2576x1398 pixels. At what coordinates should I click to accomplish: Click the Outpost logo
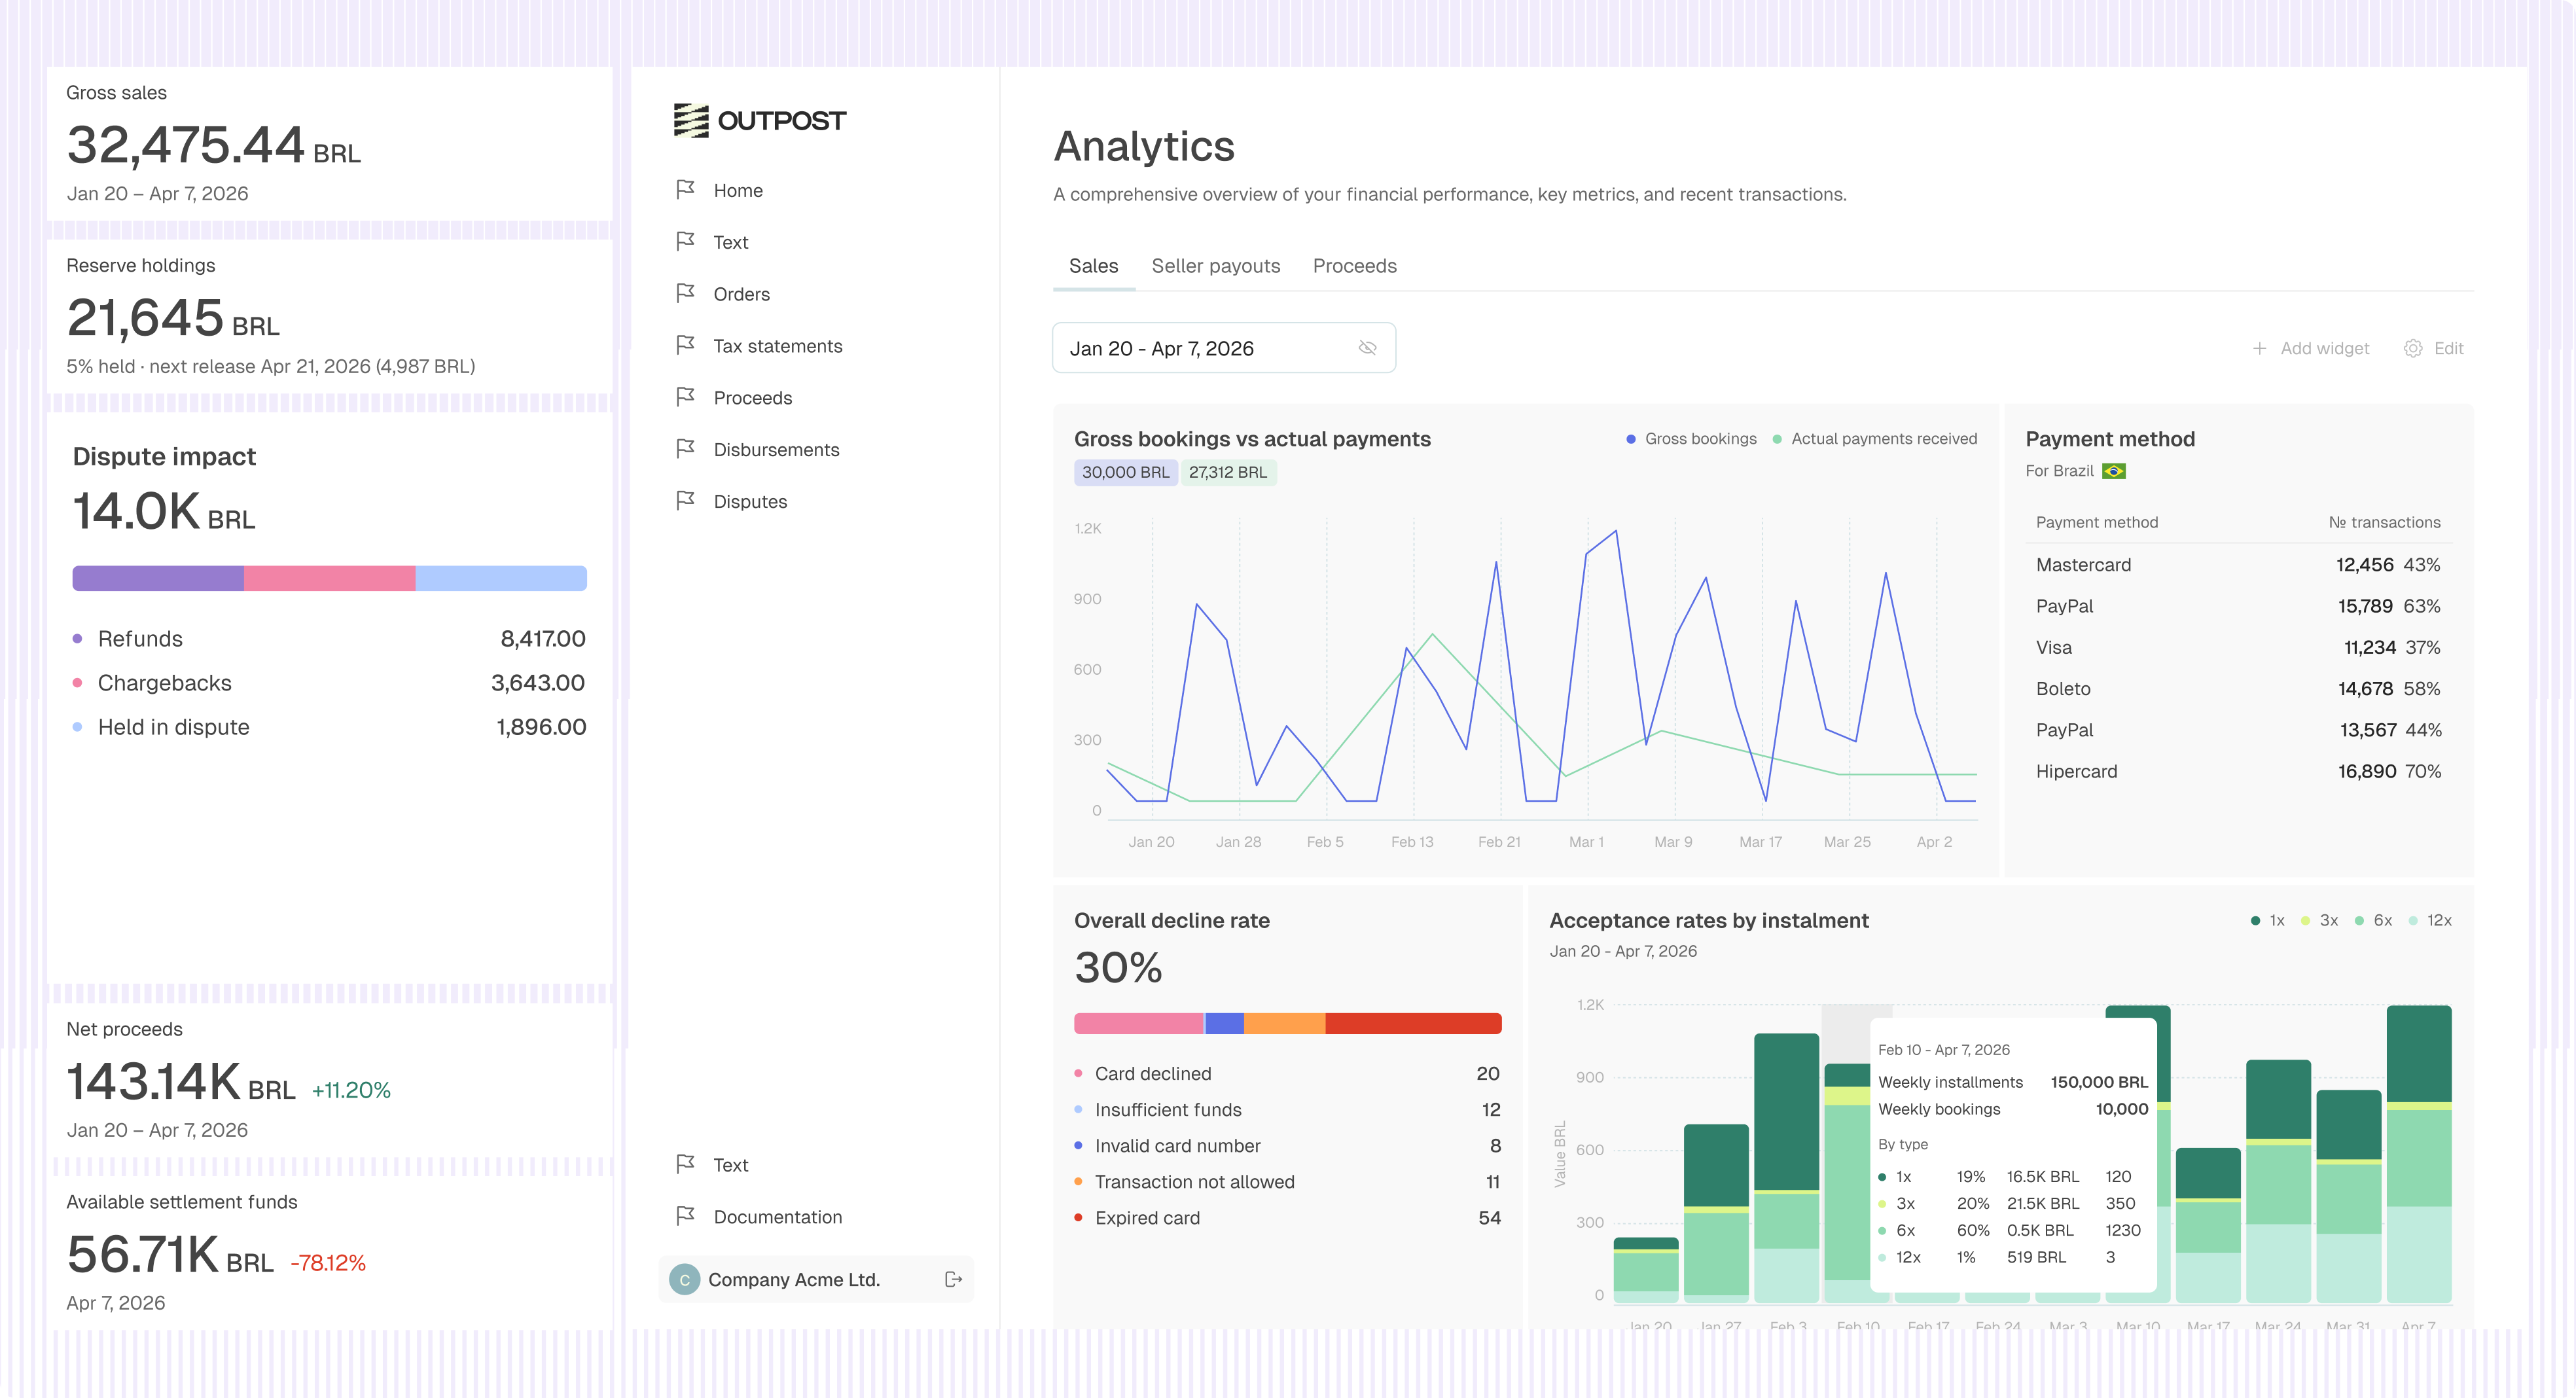[759, 120]
